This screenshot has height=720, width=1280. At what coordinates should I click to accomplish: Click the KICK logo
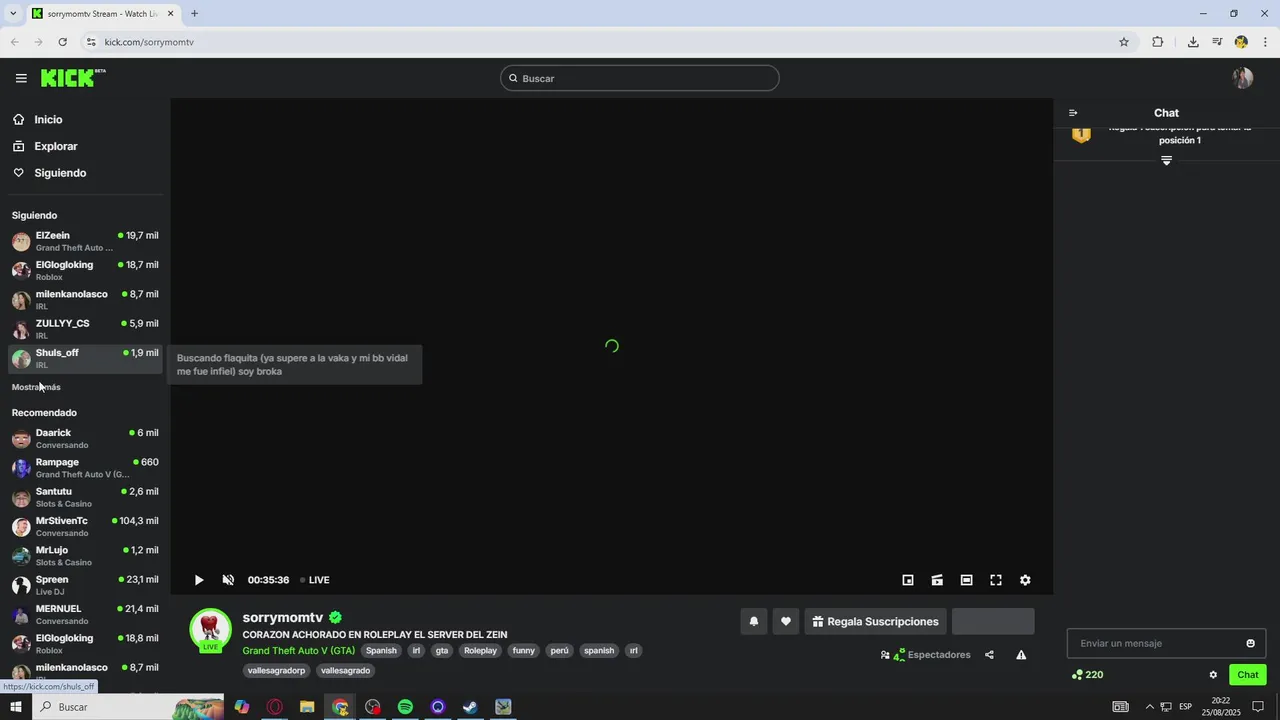[x=72, y=78]
